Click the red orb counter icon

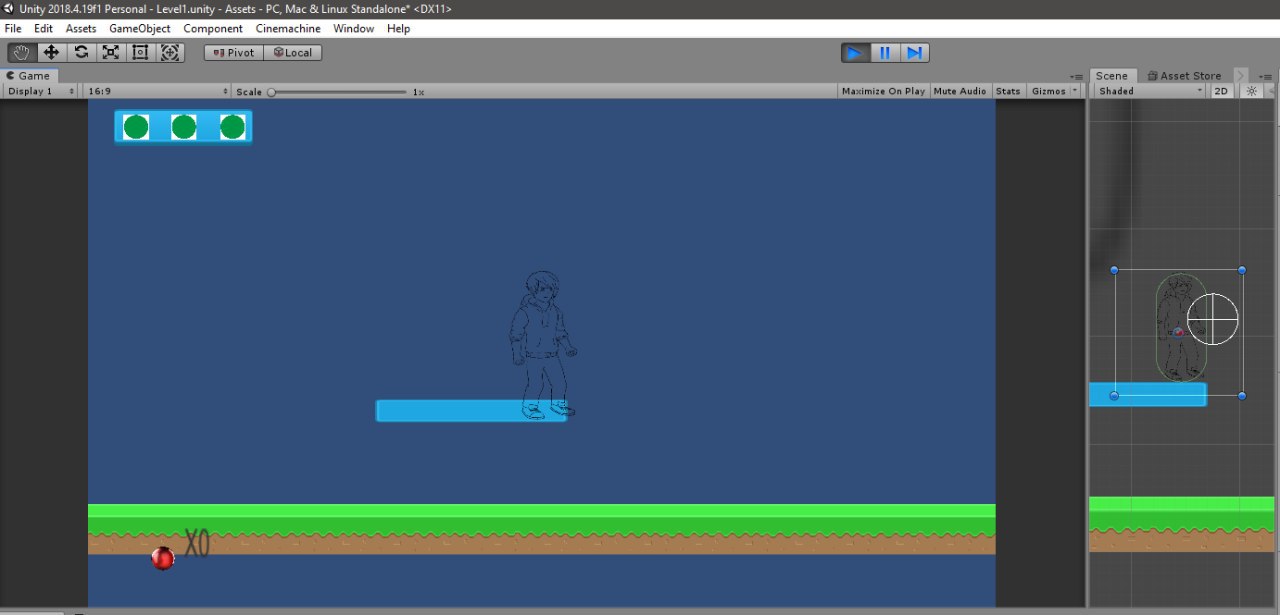pyautogui.click(x=163, y=558)
